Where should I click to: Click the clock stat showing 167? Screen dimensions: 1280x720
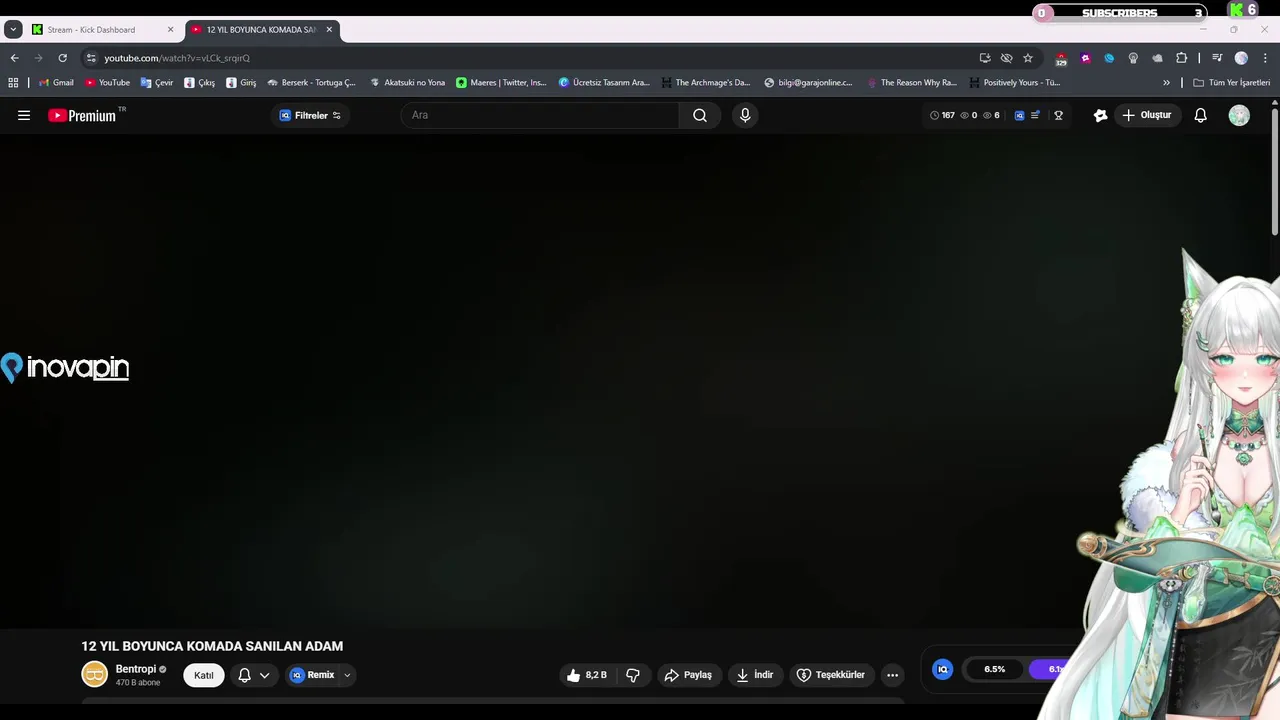(x=942, y=115)
